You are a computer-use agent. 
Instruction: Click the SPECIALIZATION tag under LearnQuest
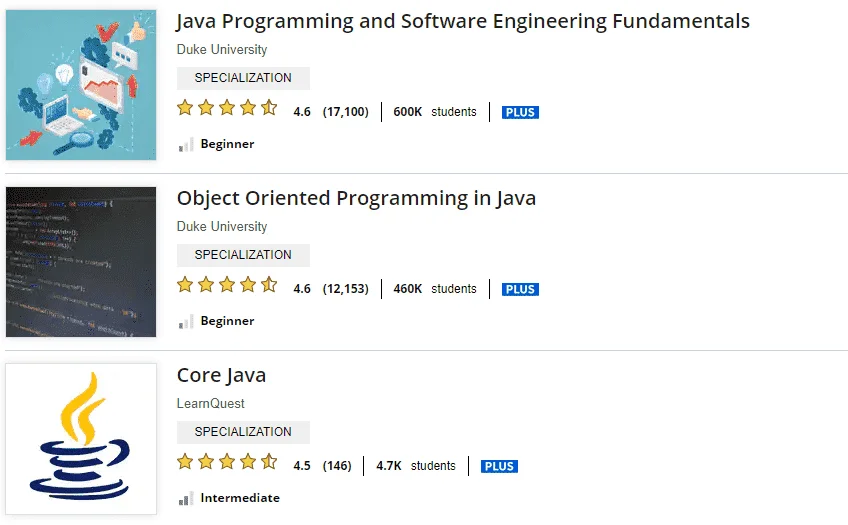(243, 432)
